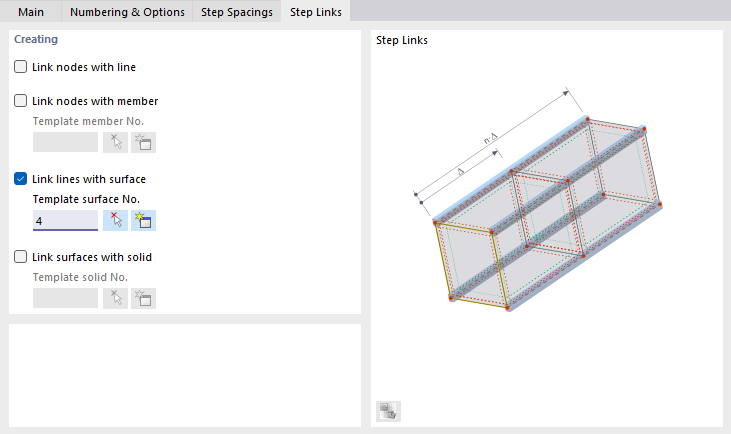Uncheck Link lines with surface
731x434 pixels.
pyautogui.click(x=21, y=179)
